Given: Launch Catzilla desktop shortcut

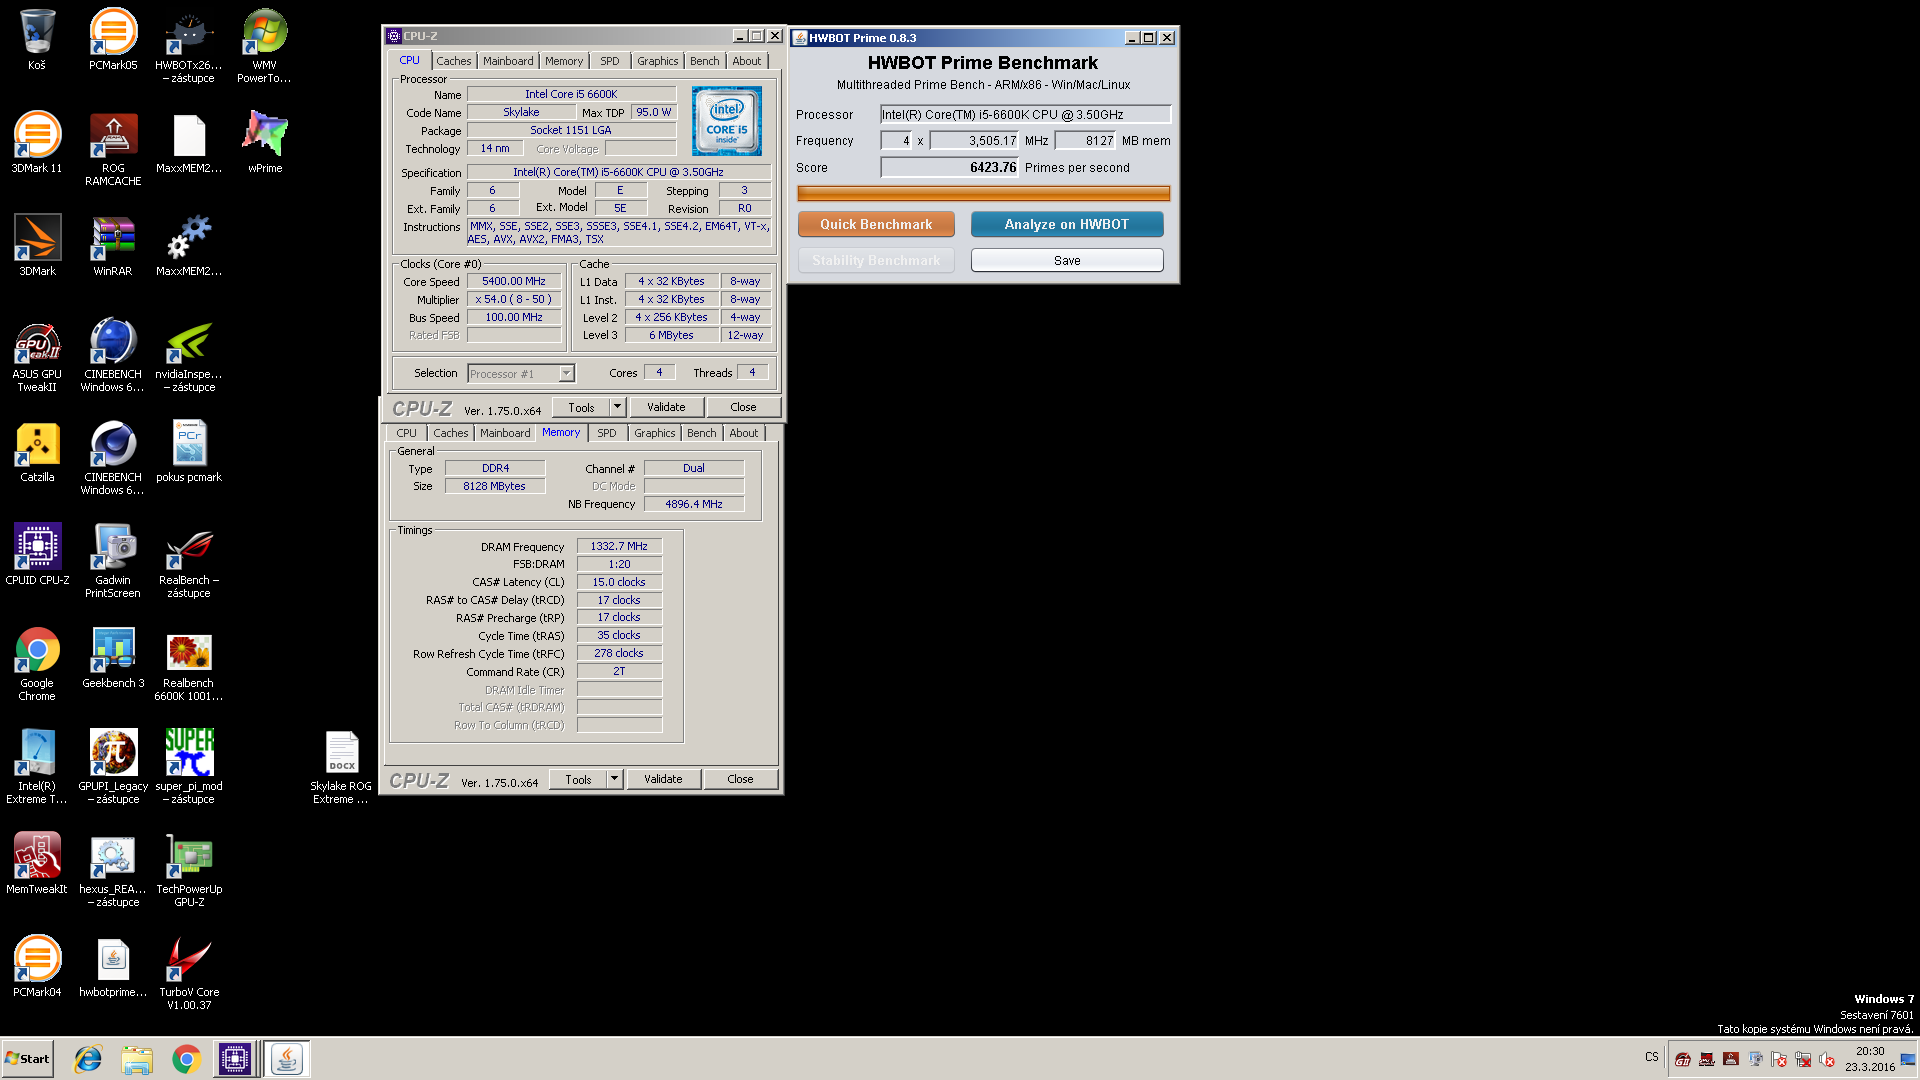Looking at the screenshot, I should click(x=37, y=452).
